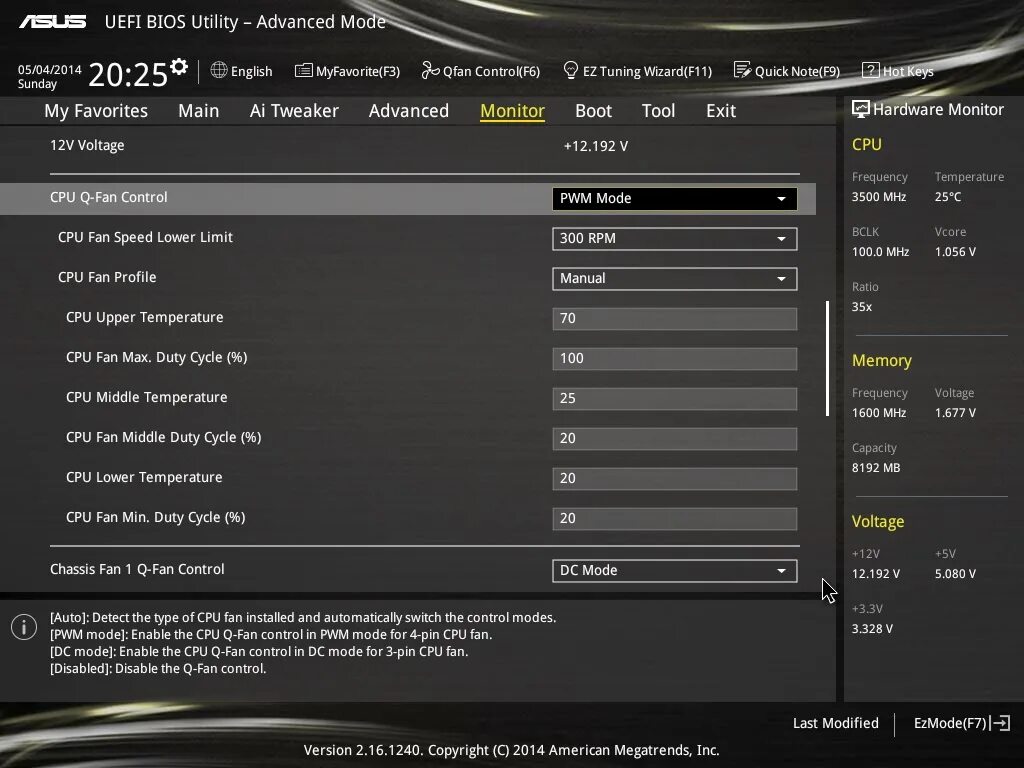The width and height of the screenshot is (1024, 768).
Task: Expand CPU Fan Speed Lower Limit dropdown
Action: [675, 238]
